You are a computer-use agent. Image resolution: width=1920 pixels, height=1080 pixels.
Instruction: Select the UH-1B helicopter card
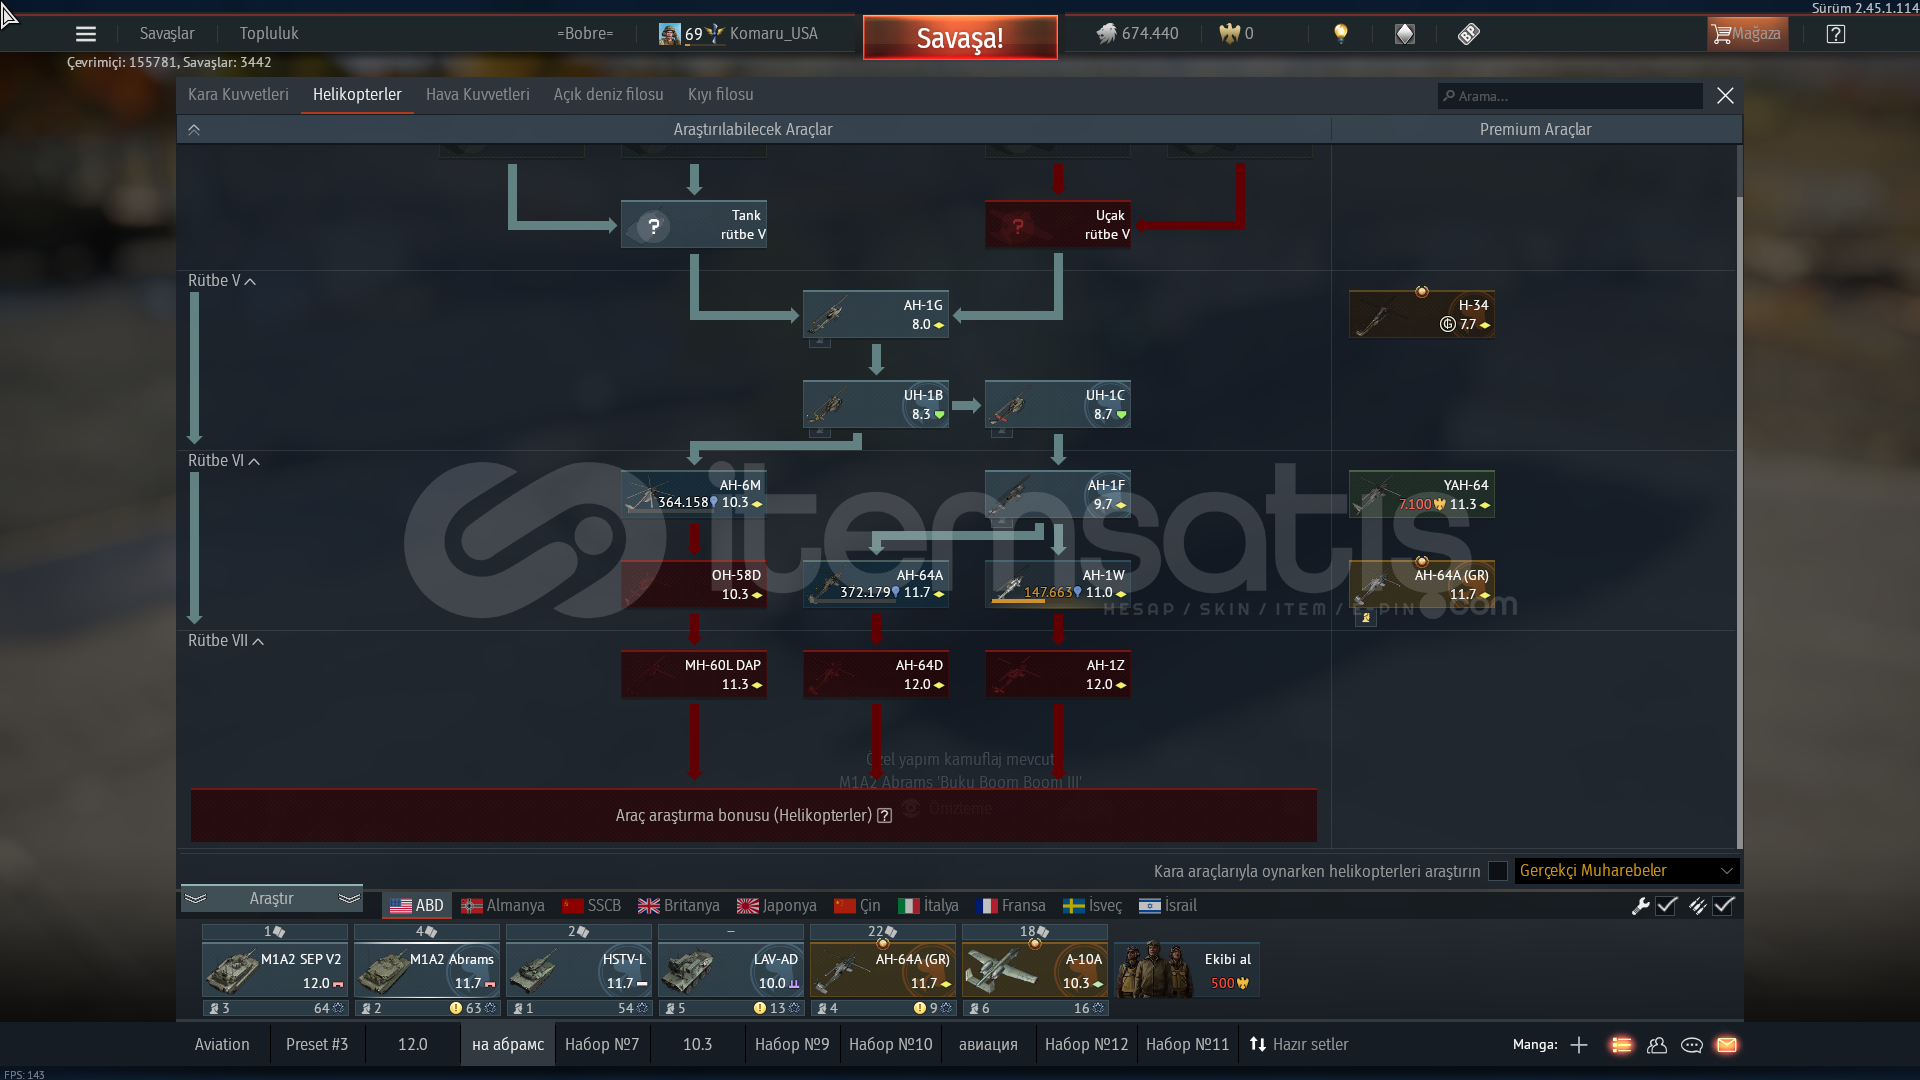point(876,404)
